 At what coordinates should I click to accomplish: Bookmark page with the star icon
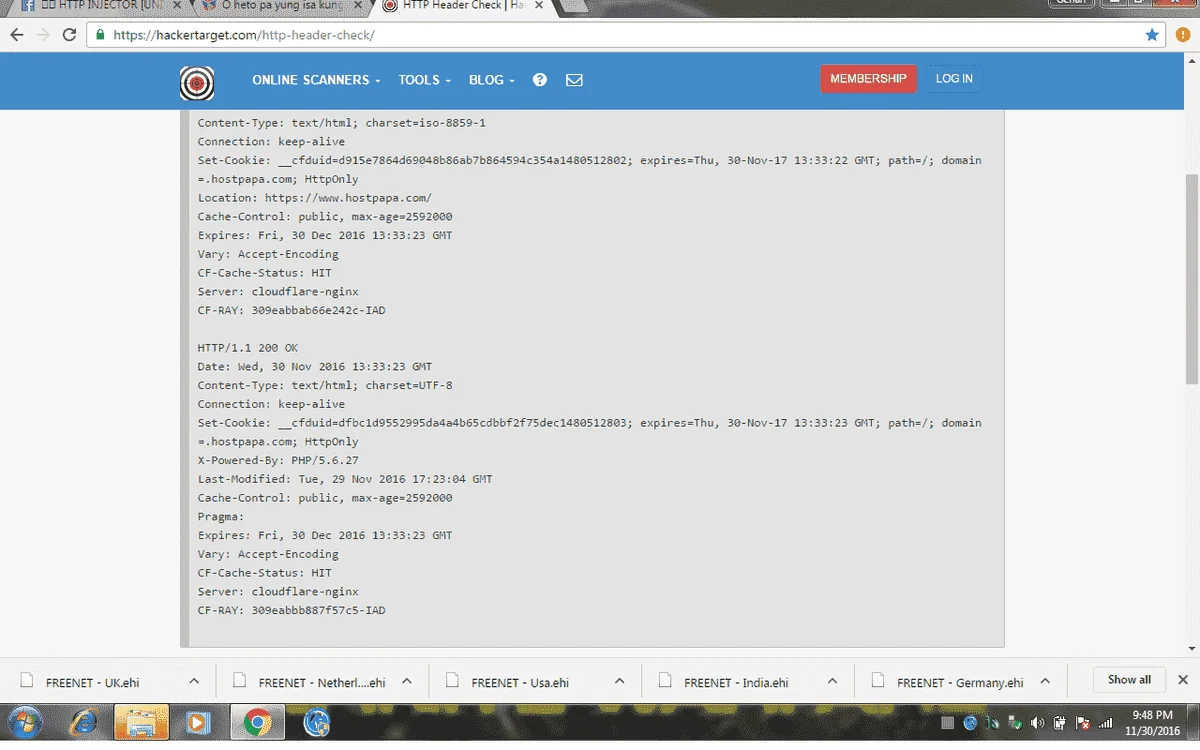pos(1152,34)
